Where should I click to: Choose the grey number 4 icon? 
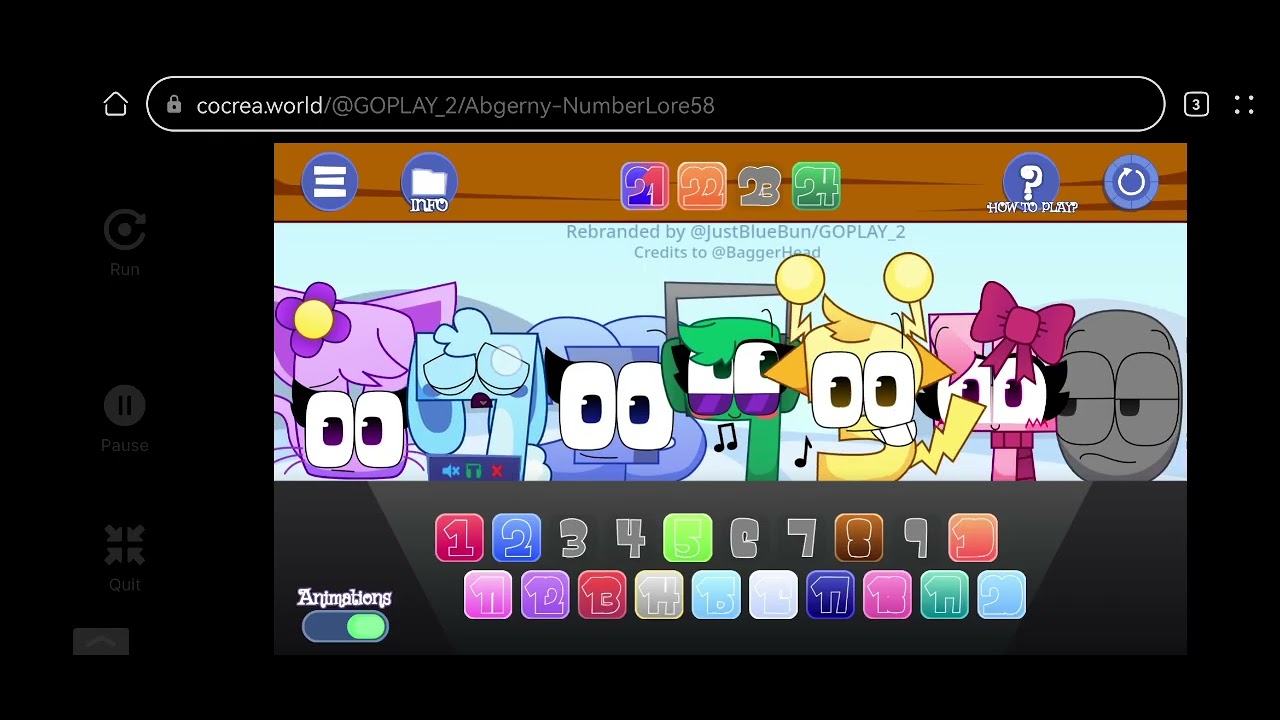630,538
